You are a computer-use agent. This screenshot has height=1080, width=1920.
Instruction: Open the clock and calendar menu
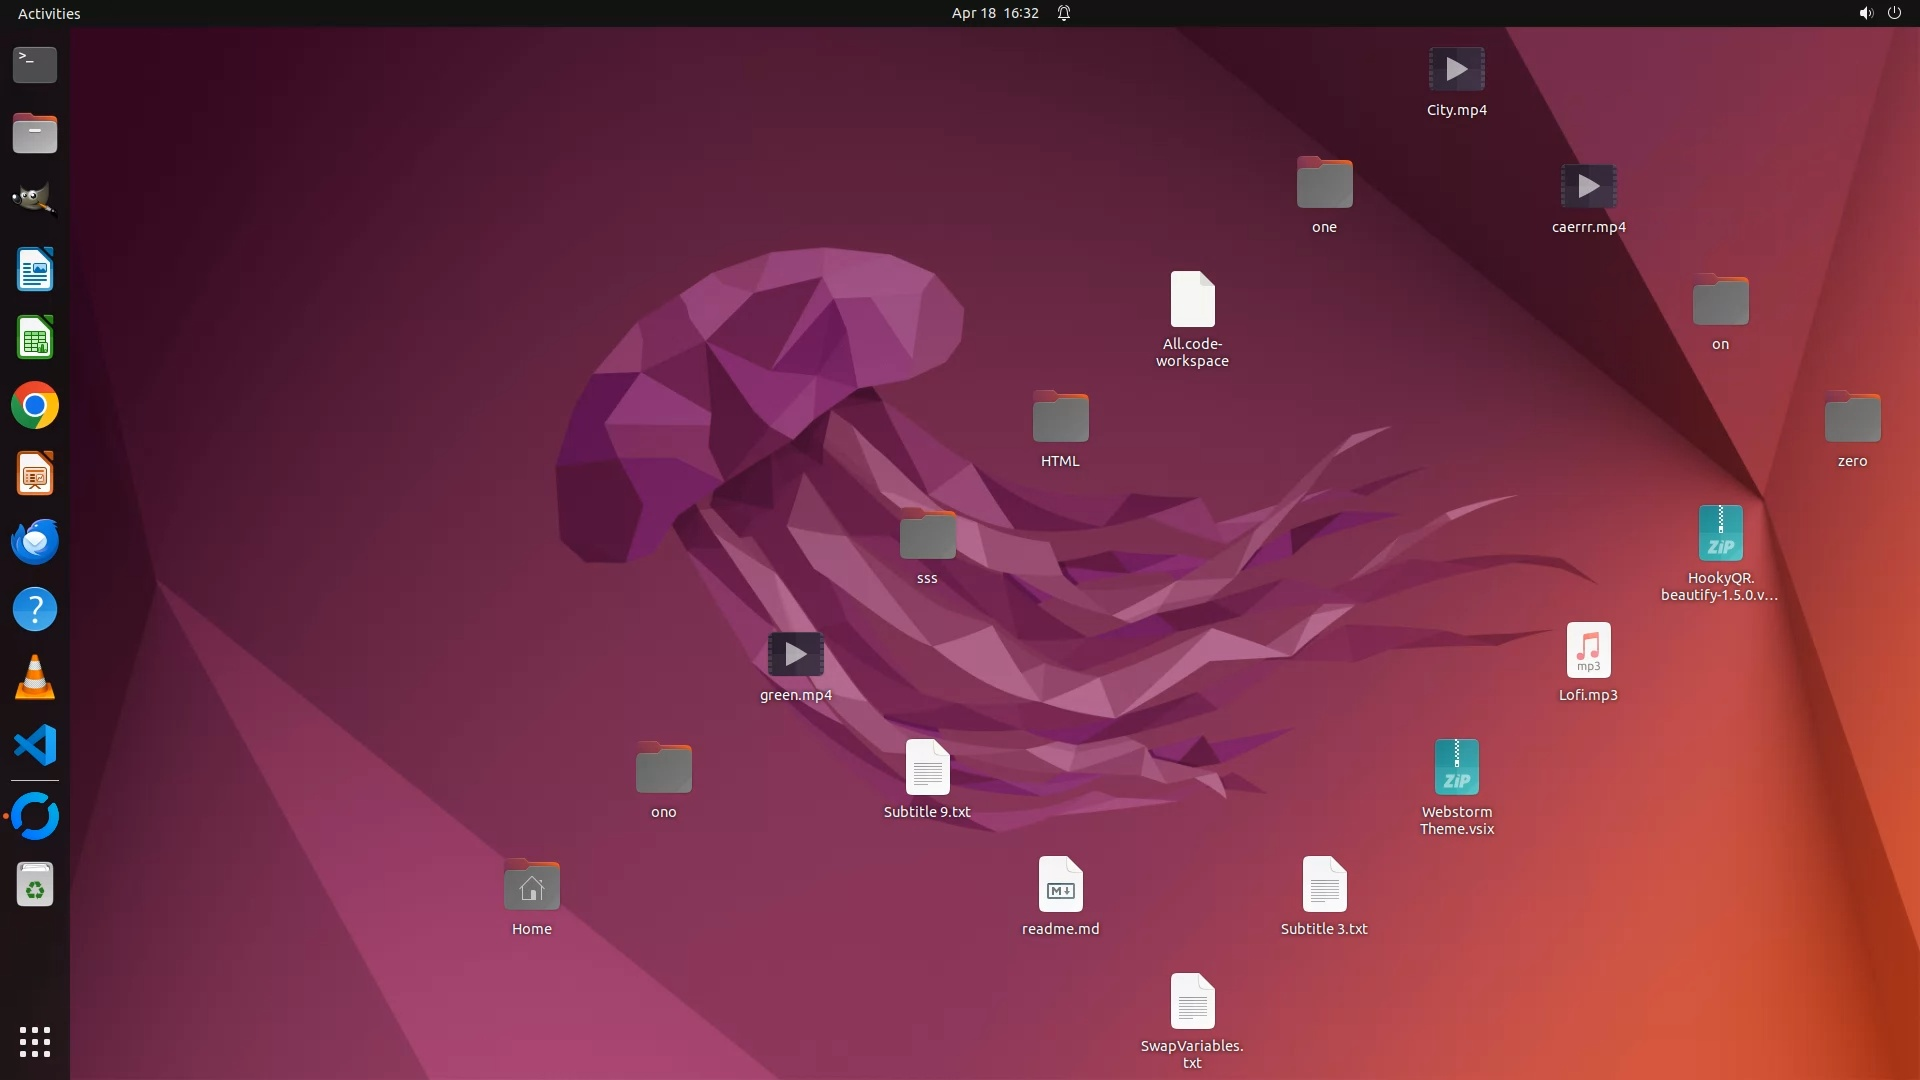[994, 13]
